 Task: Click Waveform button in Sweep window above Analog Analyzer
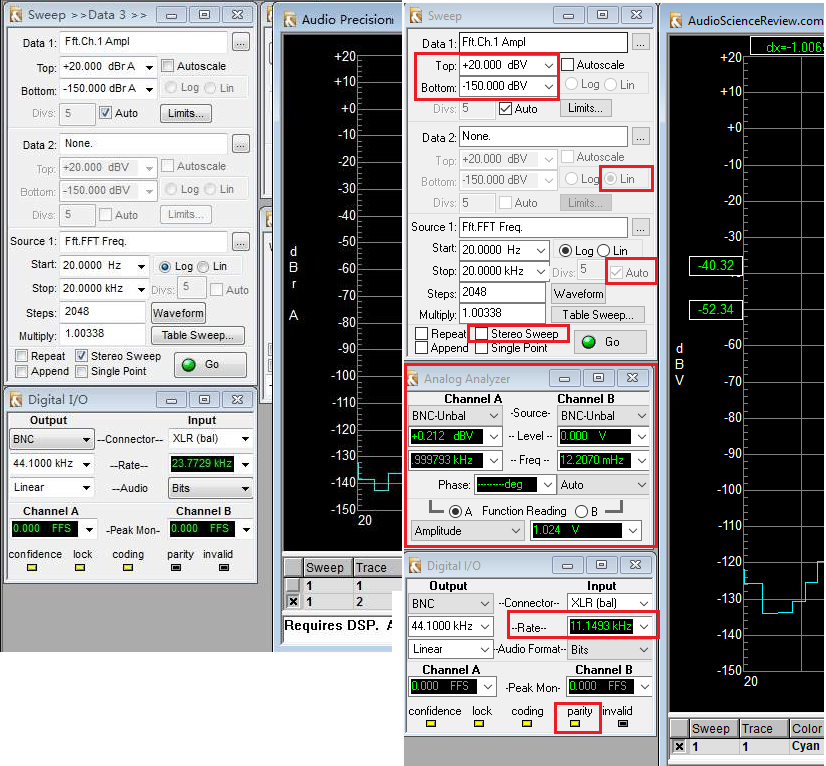pyautogui.click(x=578, y=294)
